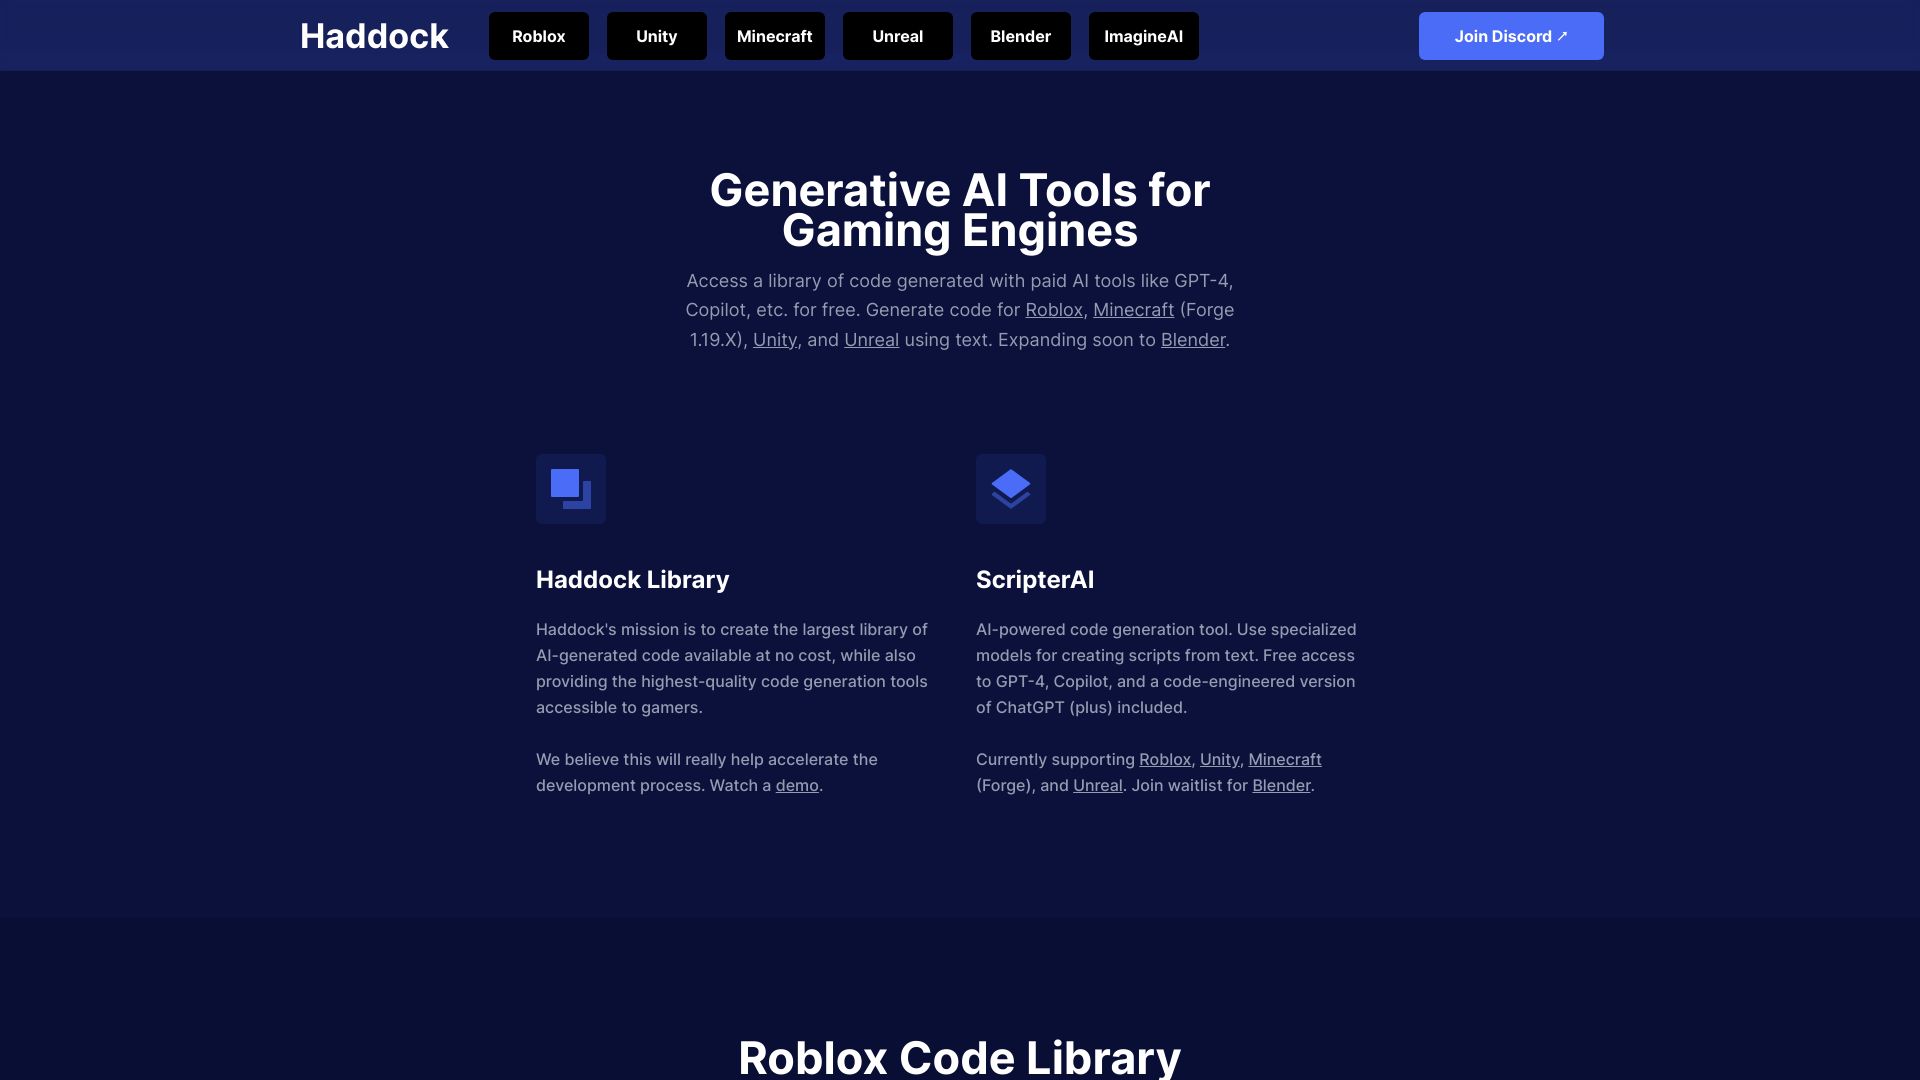Select the Unity navigation icon
Viewport: 1920px width, 1080px height.
pyautogui.click(x=657, y=36)
